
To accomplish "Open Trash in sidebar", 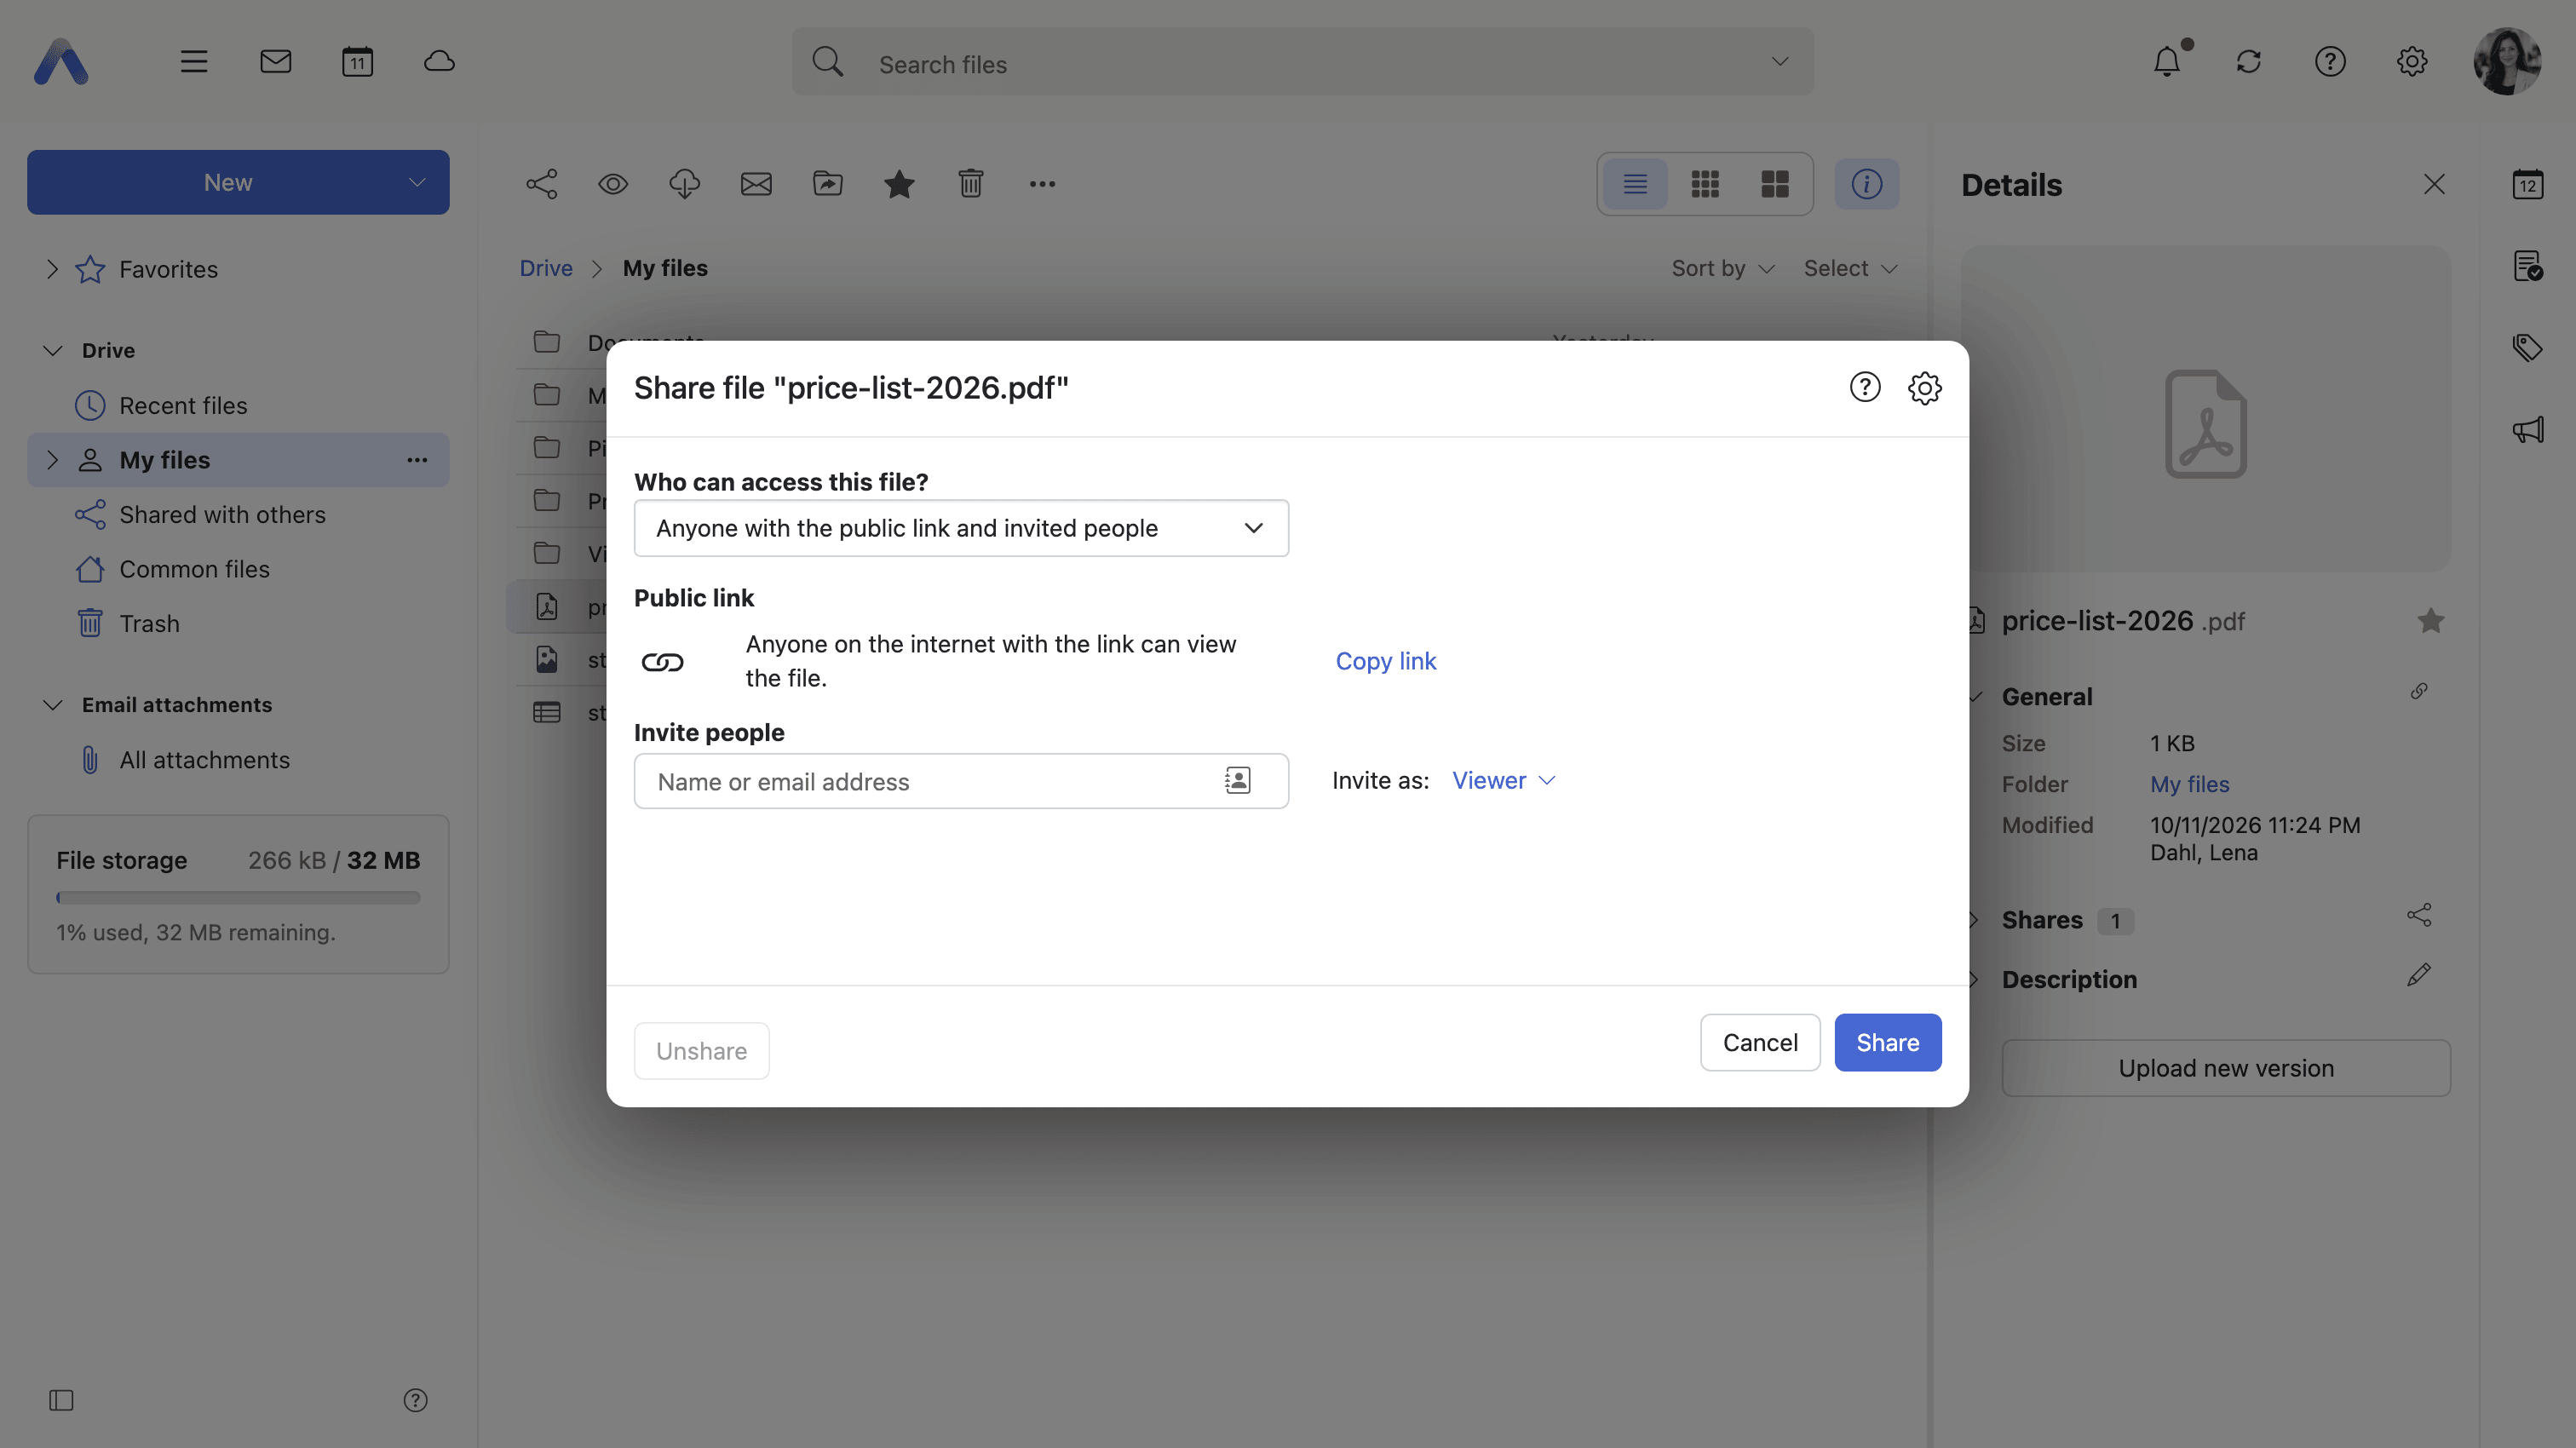I will point(149,623).
